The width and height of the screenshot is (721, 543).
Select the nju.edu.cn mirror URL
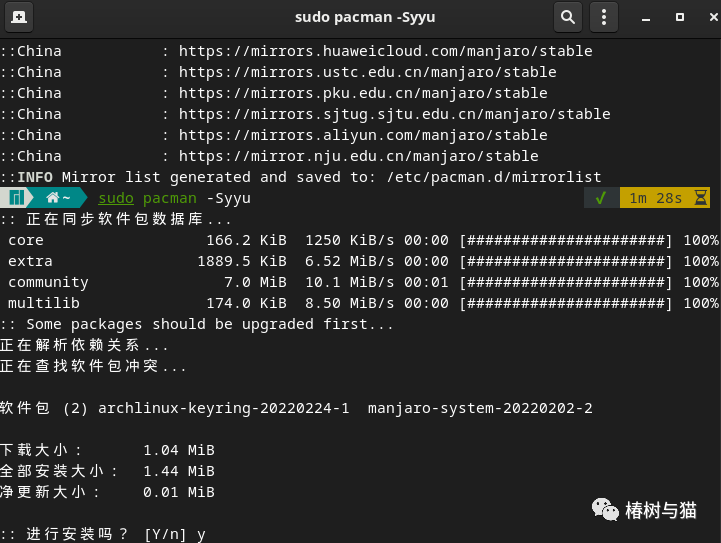[x=358, y=156]
